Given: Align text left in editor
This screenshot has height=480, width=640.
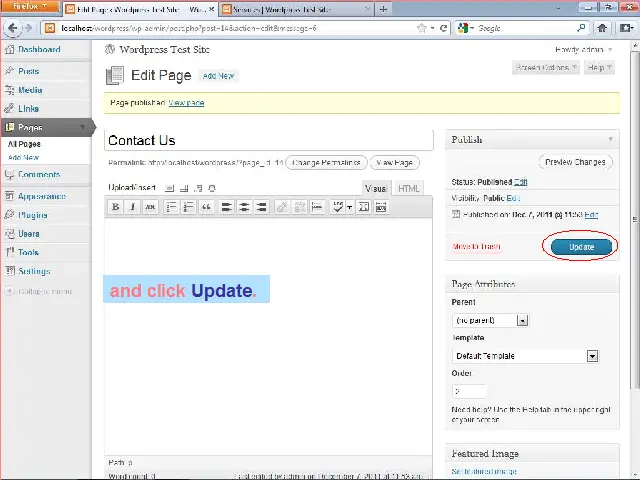Looking at the screenshot, I should click(x=227, y=207).
